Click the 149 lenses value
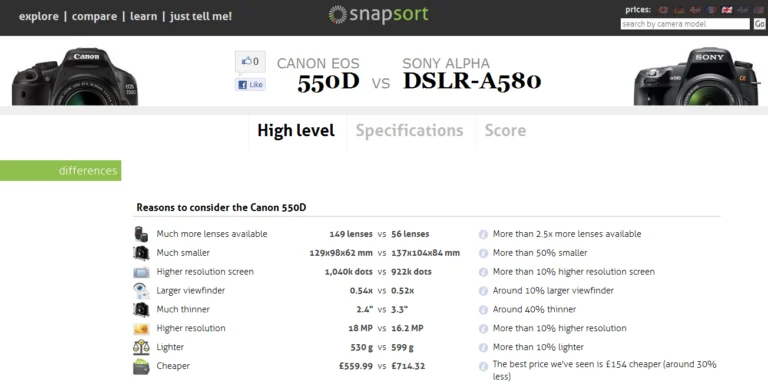 pyautogui.click(x=351, y=234)
